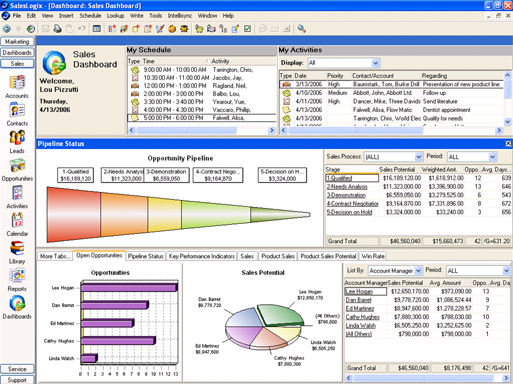Click the printer toolbar icon
This screenshot has width=513, height=384.
pyautogui.click(x=57, y=29)
